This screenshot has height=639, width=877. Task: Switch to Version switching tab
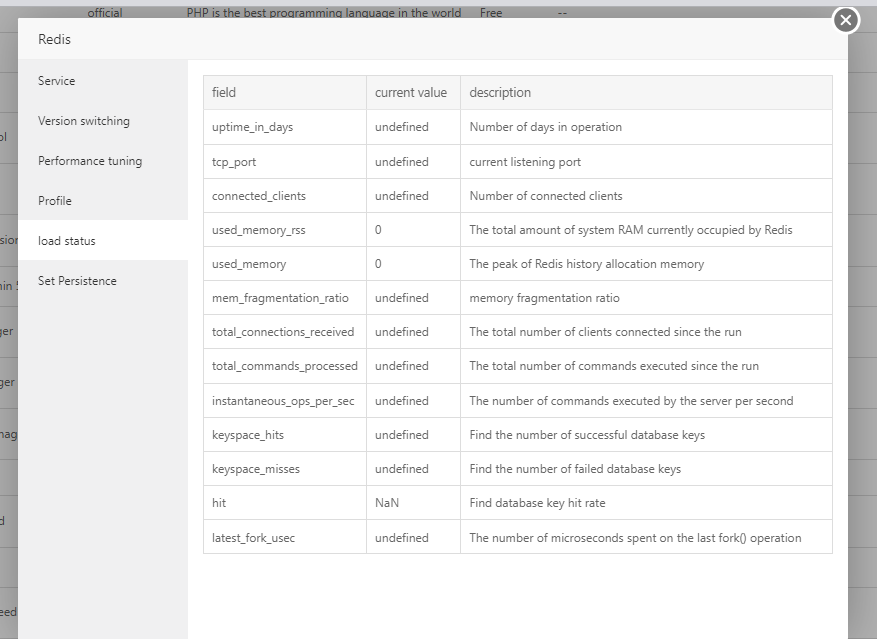pyautogui.click(x=84, y=121)
